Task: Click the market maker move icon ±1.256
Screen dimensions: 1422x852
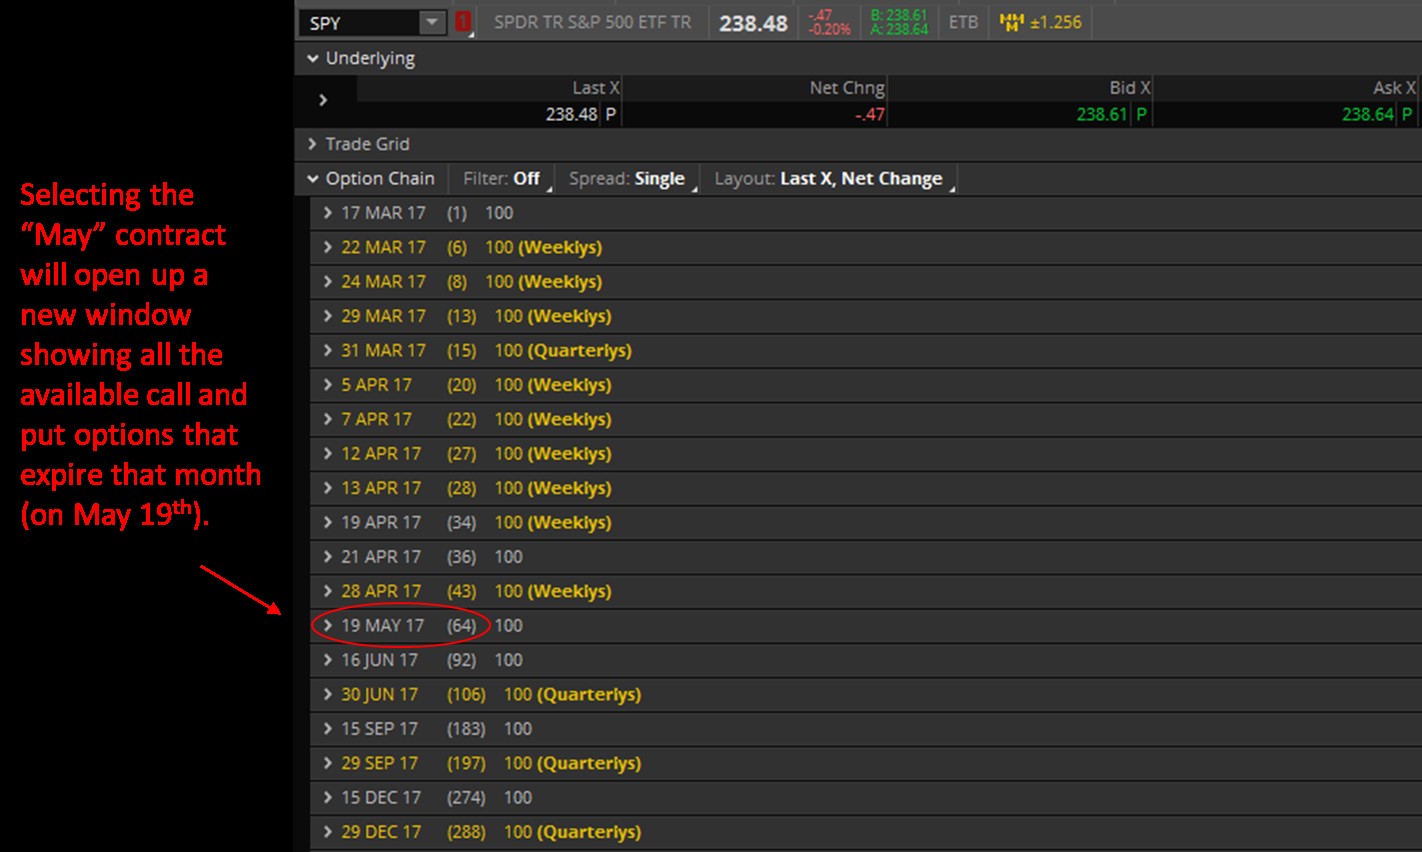Action: click(1041, 22)
